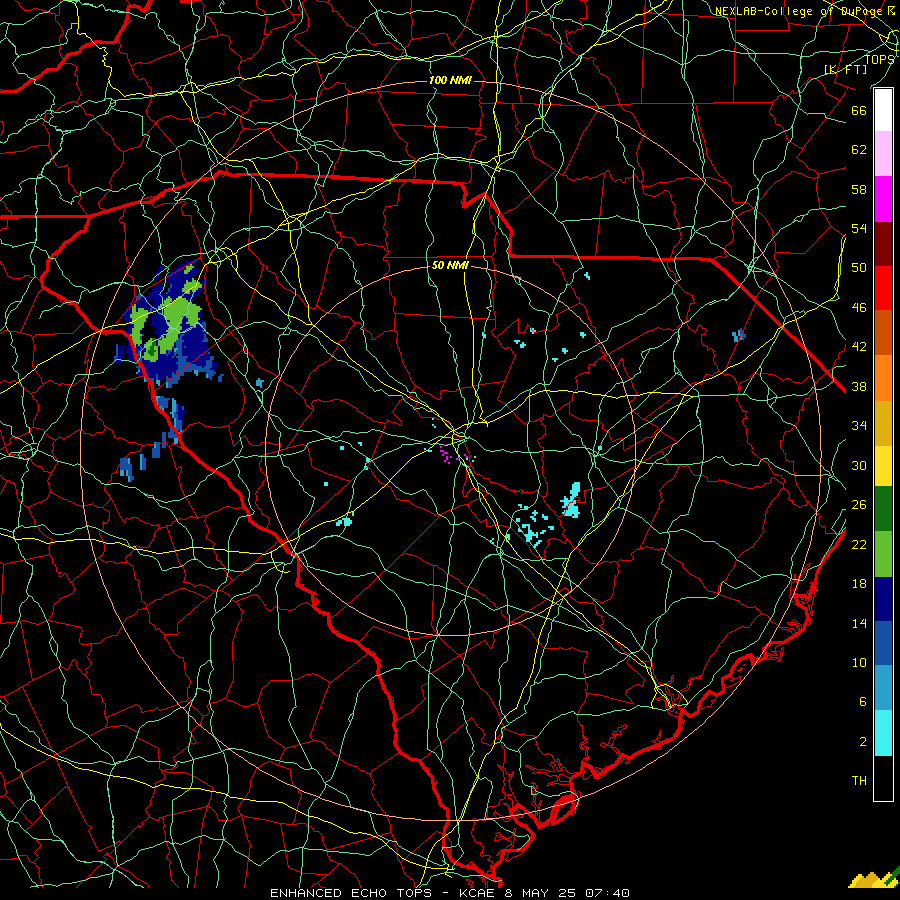900x900 pixels.
Task: Click the 58 legend value
Action: [859, 189]
